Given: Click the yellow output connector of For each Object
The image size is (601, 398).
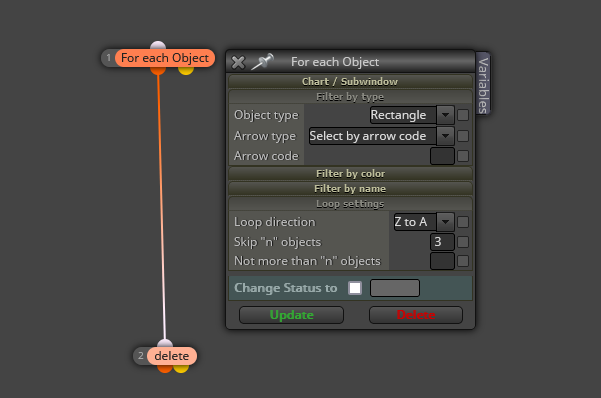Looking at the screenshot, I should 186,71.
